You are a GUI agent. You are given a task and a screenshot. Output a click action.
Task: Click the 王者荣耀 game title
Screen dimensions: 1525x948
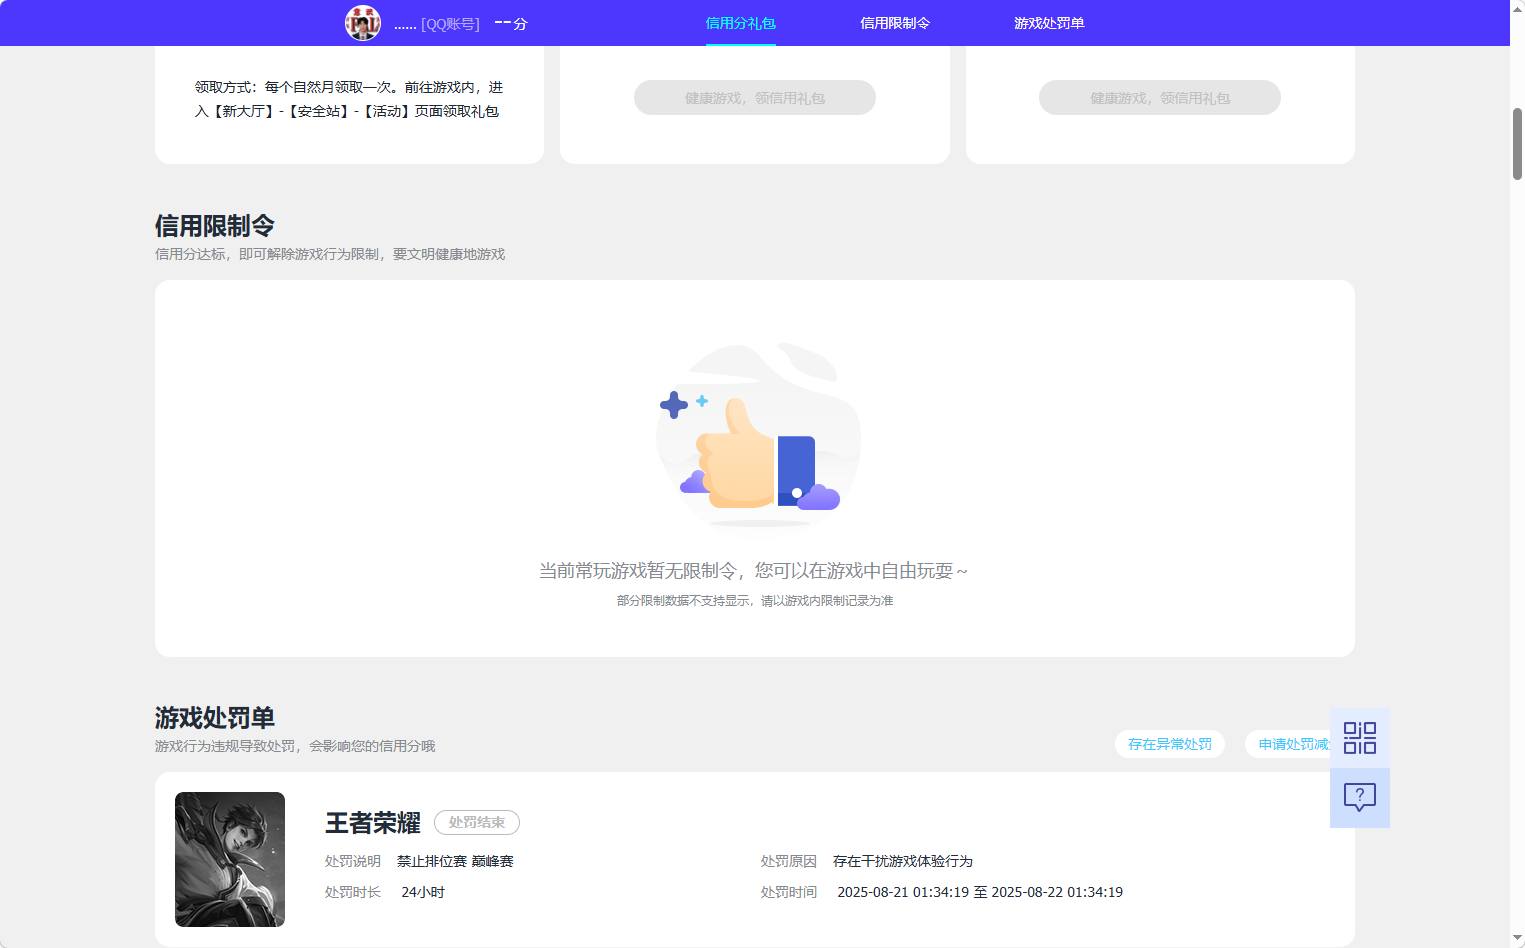coord(370,823)
